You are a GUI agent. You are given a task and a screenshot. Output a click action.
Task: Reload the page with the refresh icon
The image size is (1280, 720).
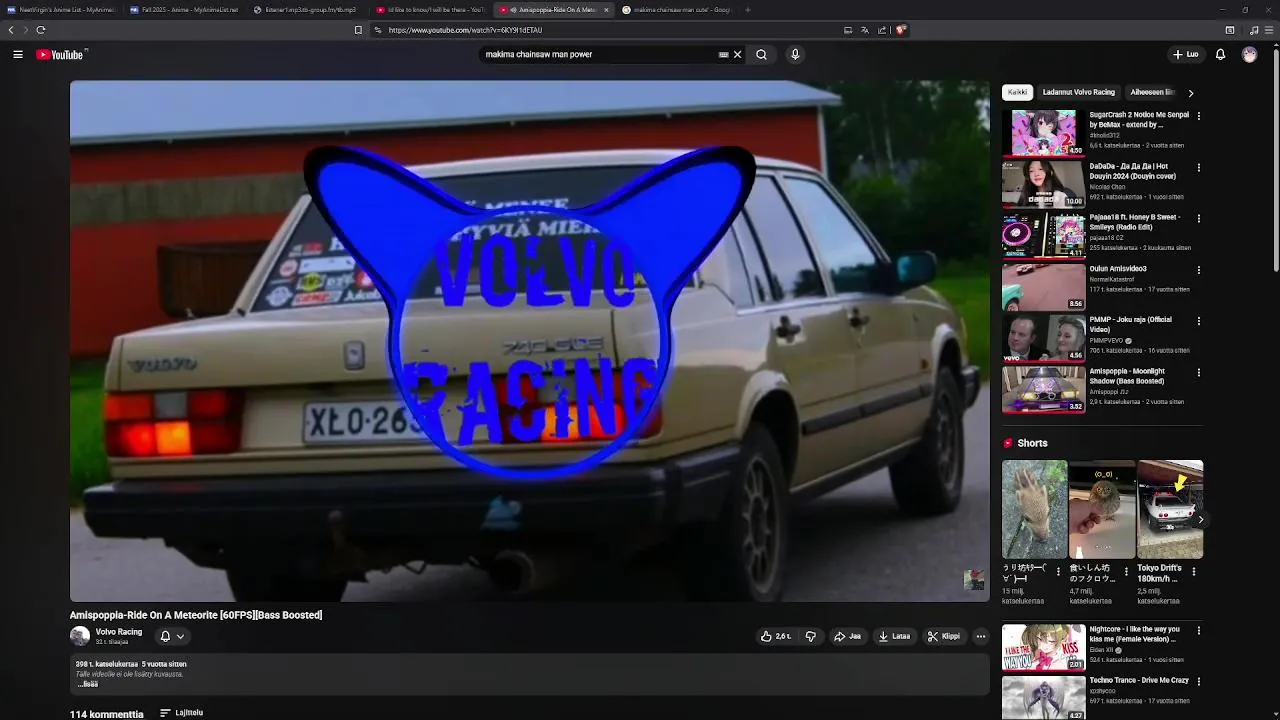[x=40, y=30]
